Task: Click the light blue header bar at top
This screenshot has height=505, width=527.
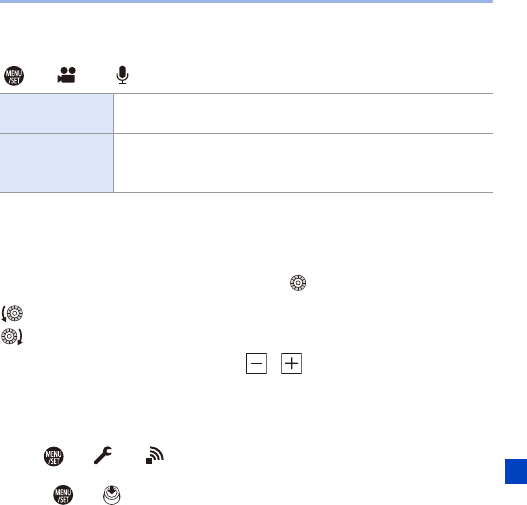Action: [246, 1]
